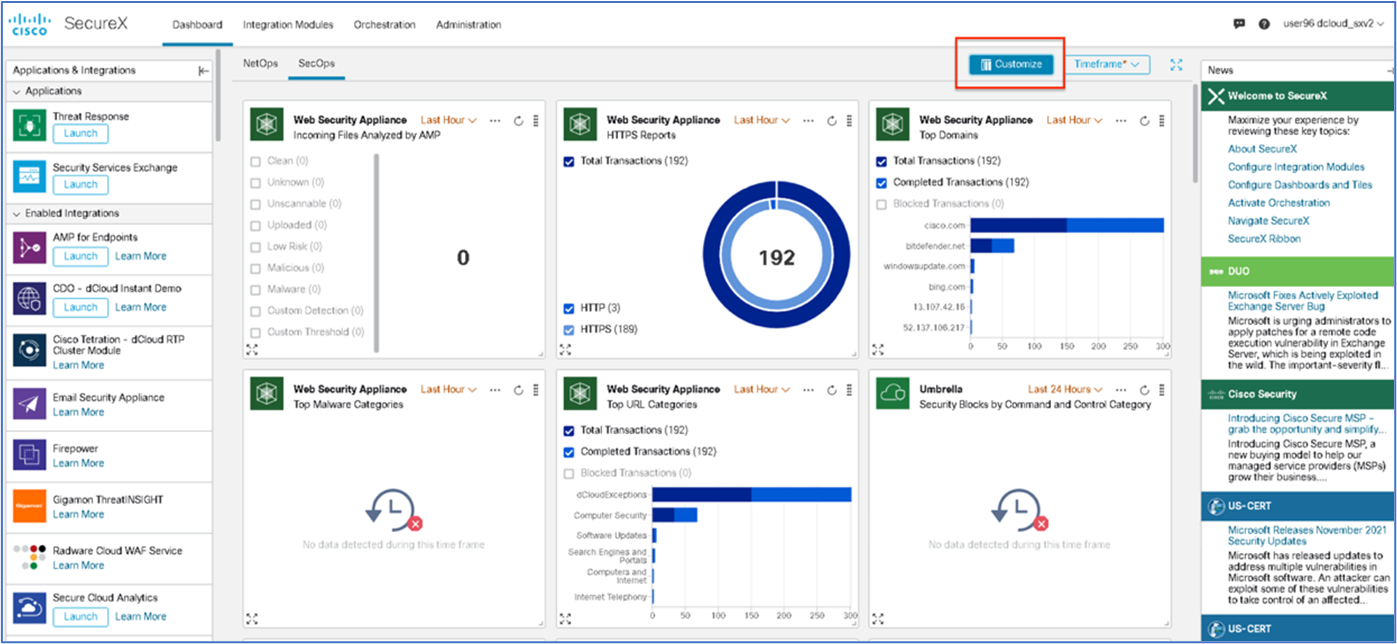Image resolution: width=1397 pixels, height=644 pixels.
Task: Check Blocked Transactions in Top Domains tile
Action: point(881,204)
